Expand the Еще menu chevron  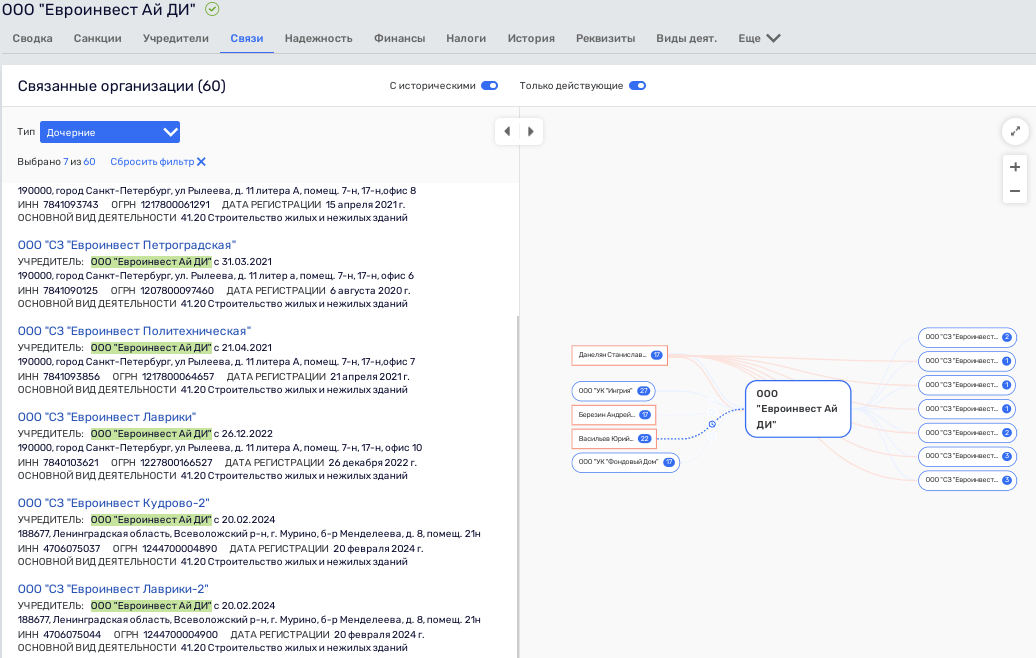pos(773,38)
